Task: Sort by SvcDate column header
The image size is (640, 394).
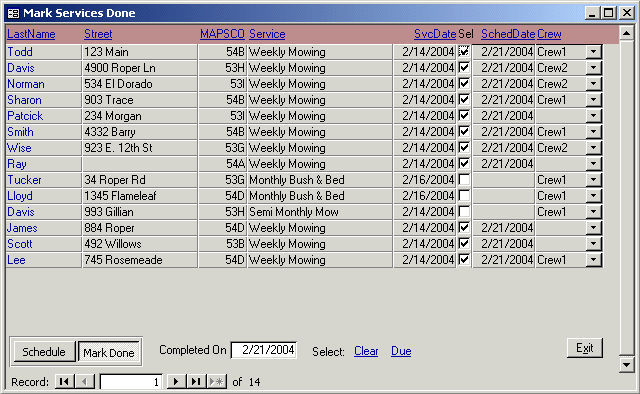Action: click(435, 34)
